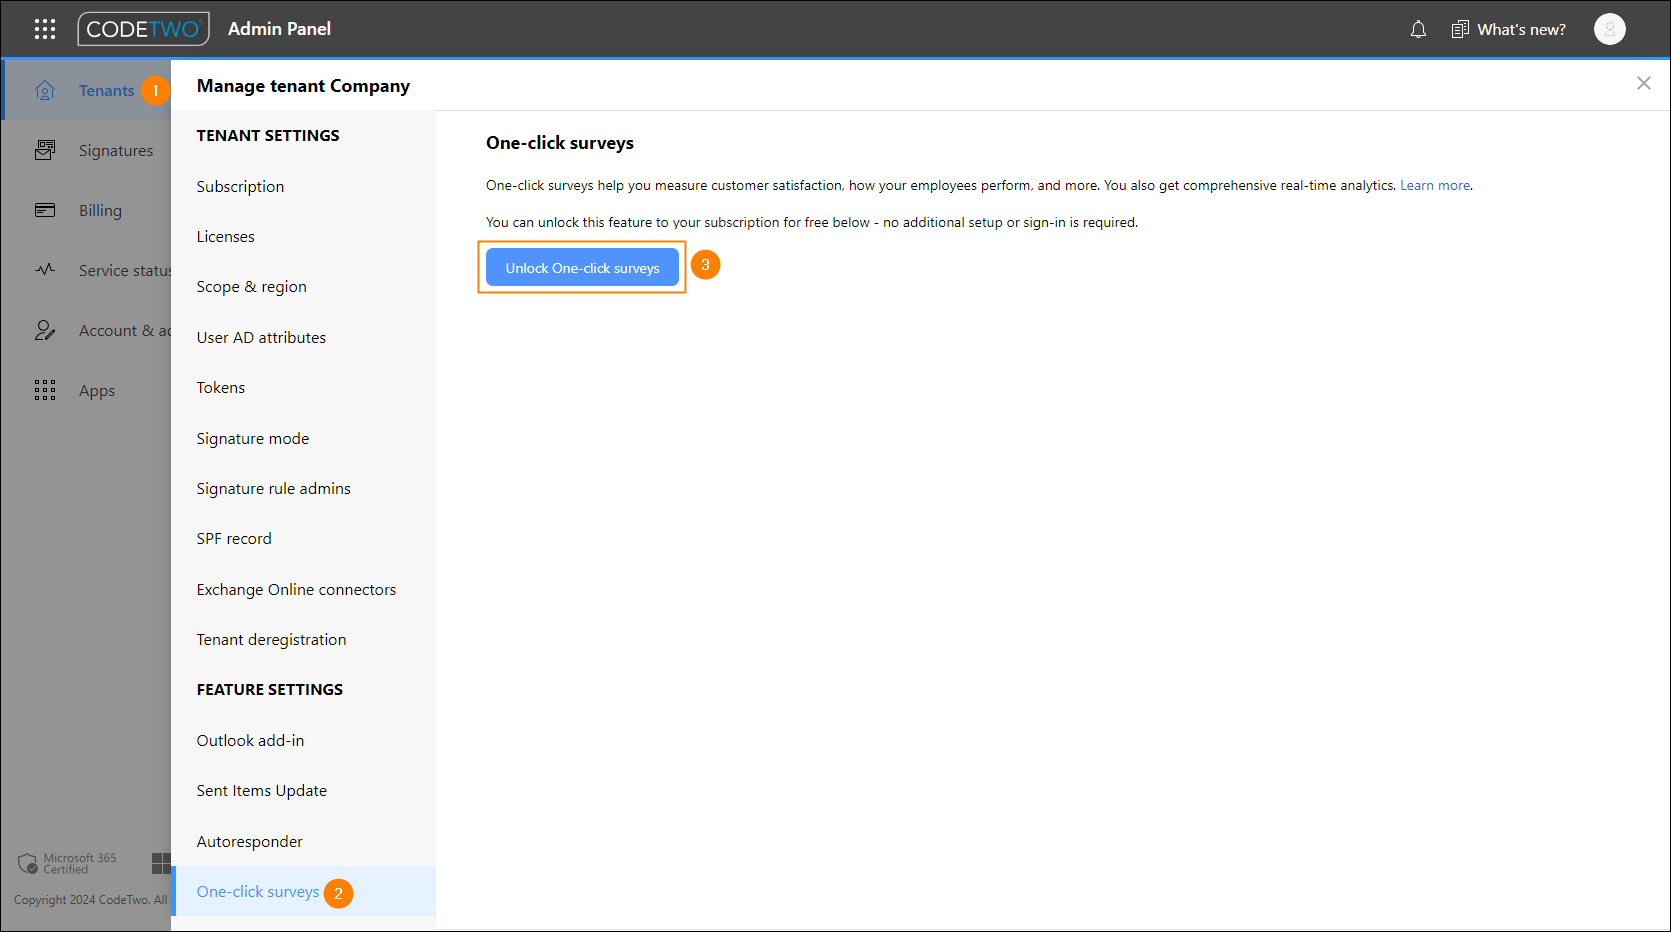Close the Manage tenant panel
Image resolution: width=1671 pixels, height=932 pixels.
[1643, 83]
